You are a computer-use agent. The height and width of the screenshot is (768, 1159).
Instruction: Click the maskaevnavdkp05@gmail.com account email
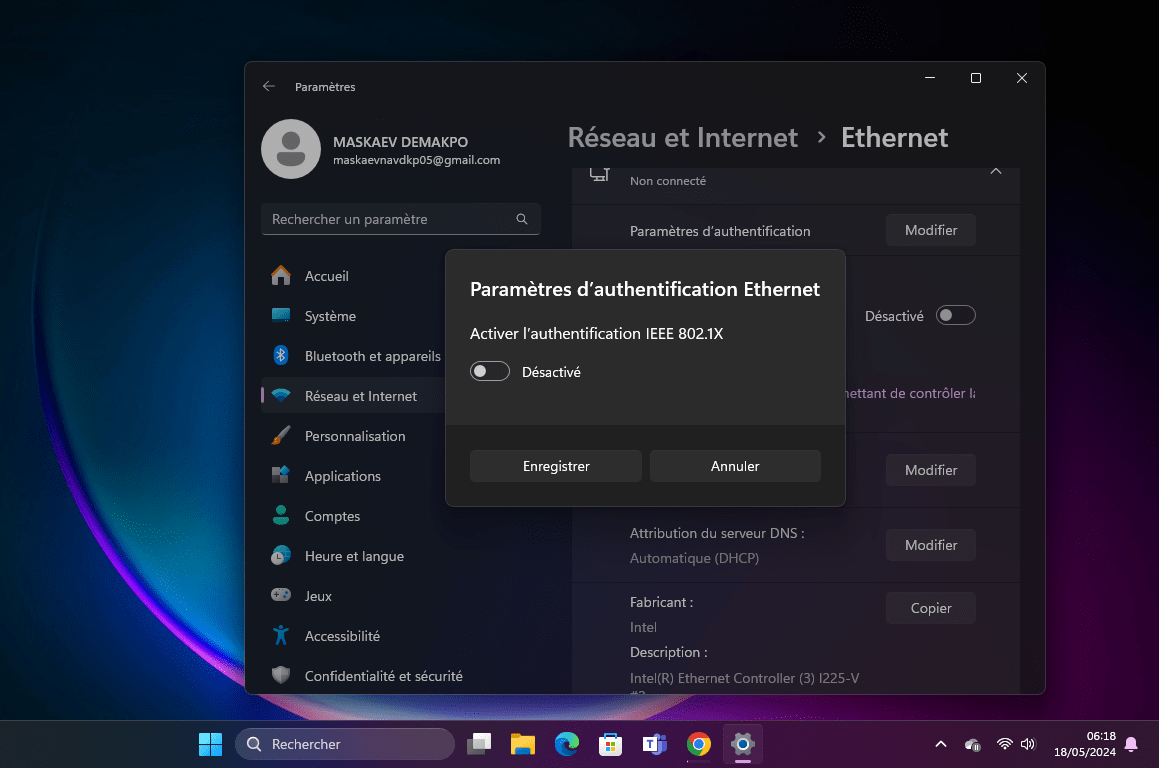(x=416, y=160)
